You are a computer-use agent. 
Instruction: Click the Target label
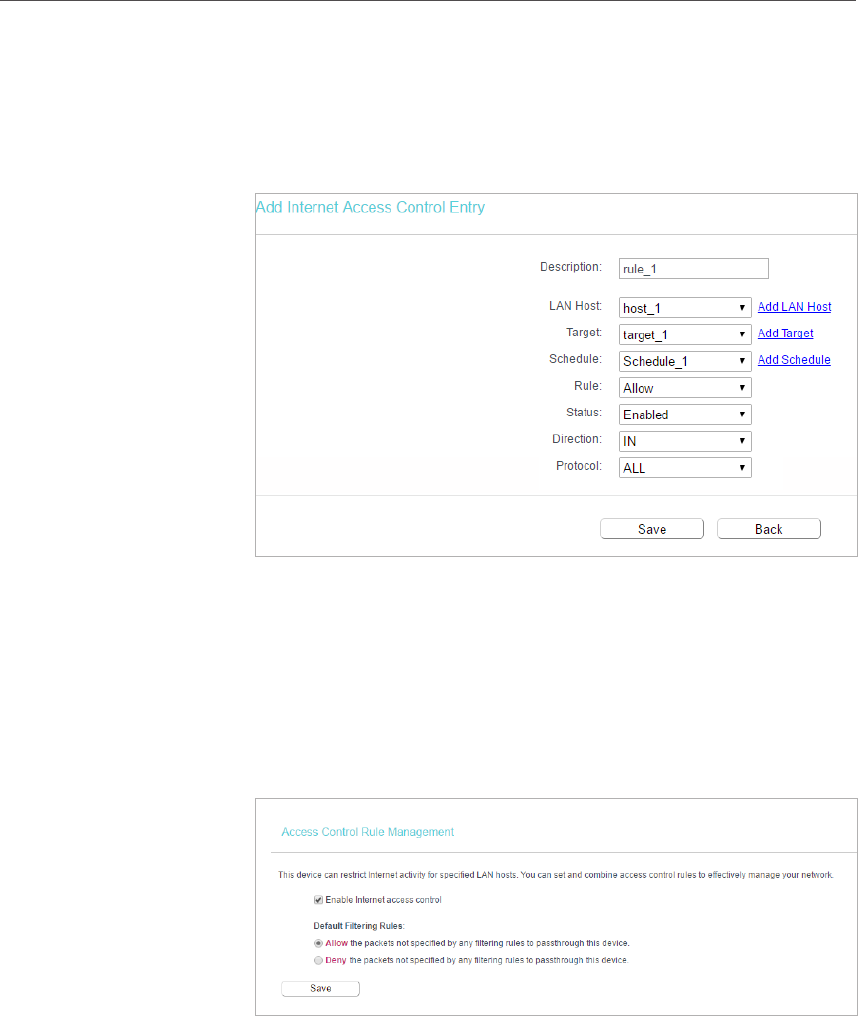(x=584, y=332)
